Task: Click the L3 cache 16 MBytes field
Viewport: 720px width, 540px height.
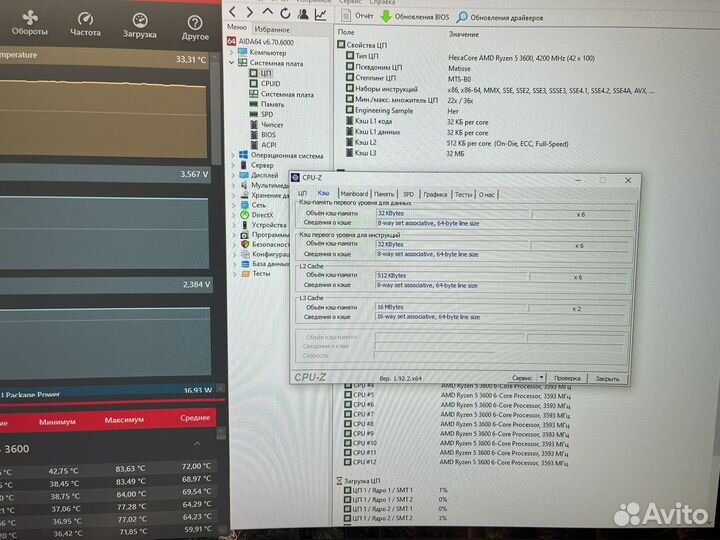Action: [x=451, y=307]
